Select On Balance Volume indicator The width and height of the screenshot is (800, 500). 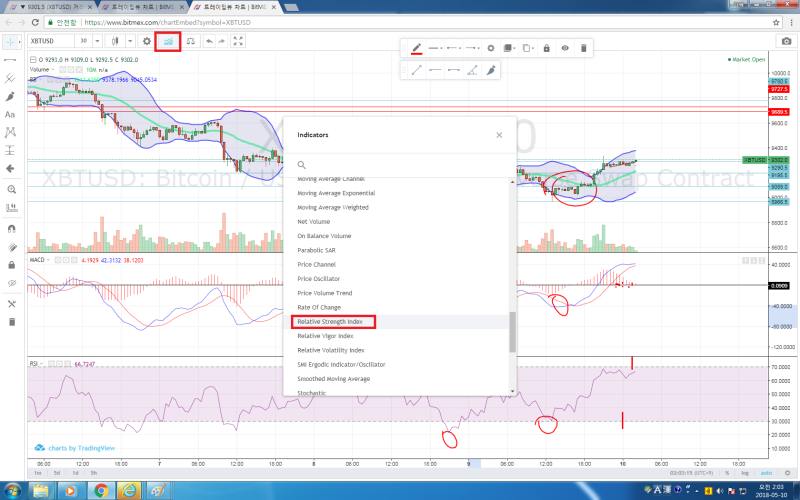[x=324, y=236]
